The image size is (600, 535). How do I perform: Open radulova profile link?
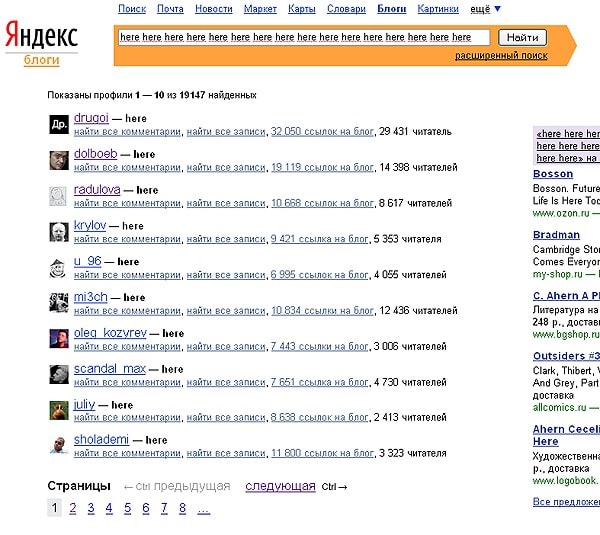coord(97,189)
